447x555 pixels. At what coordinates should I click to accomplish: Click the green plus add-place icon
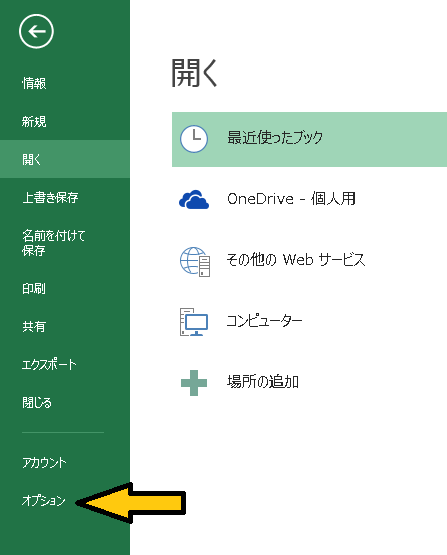click(x=194, y=383)
